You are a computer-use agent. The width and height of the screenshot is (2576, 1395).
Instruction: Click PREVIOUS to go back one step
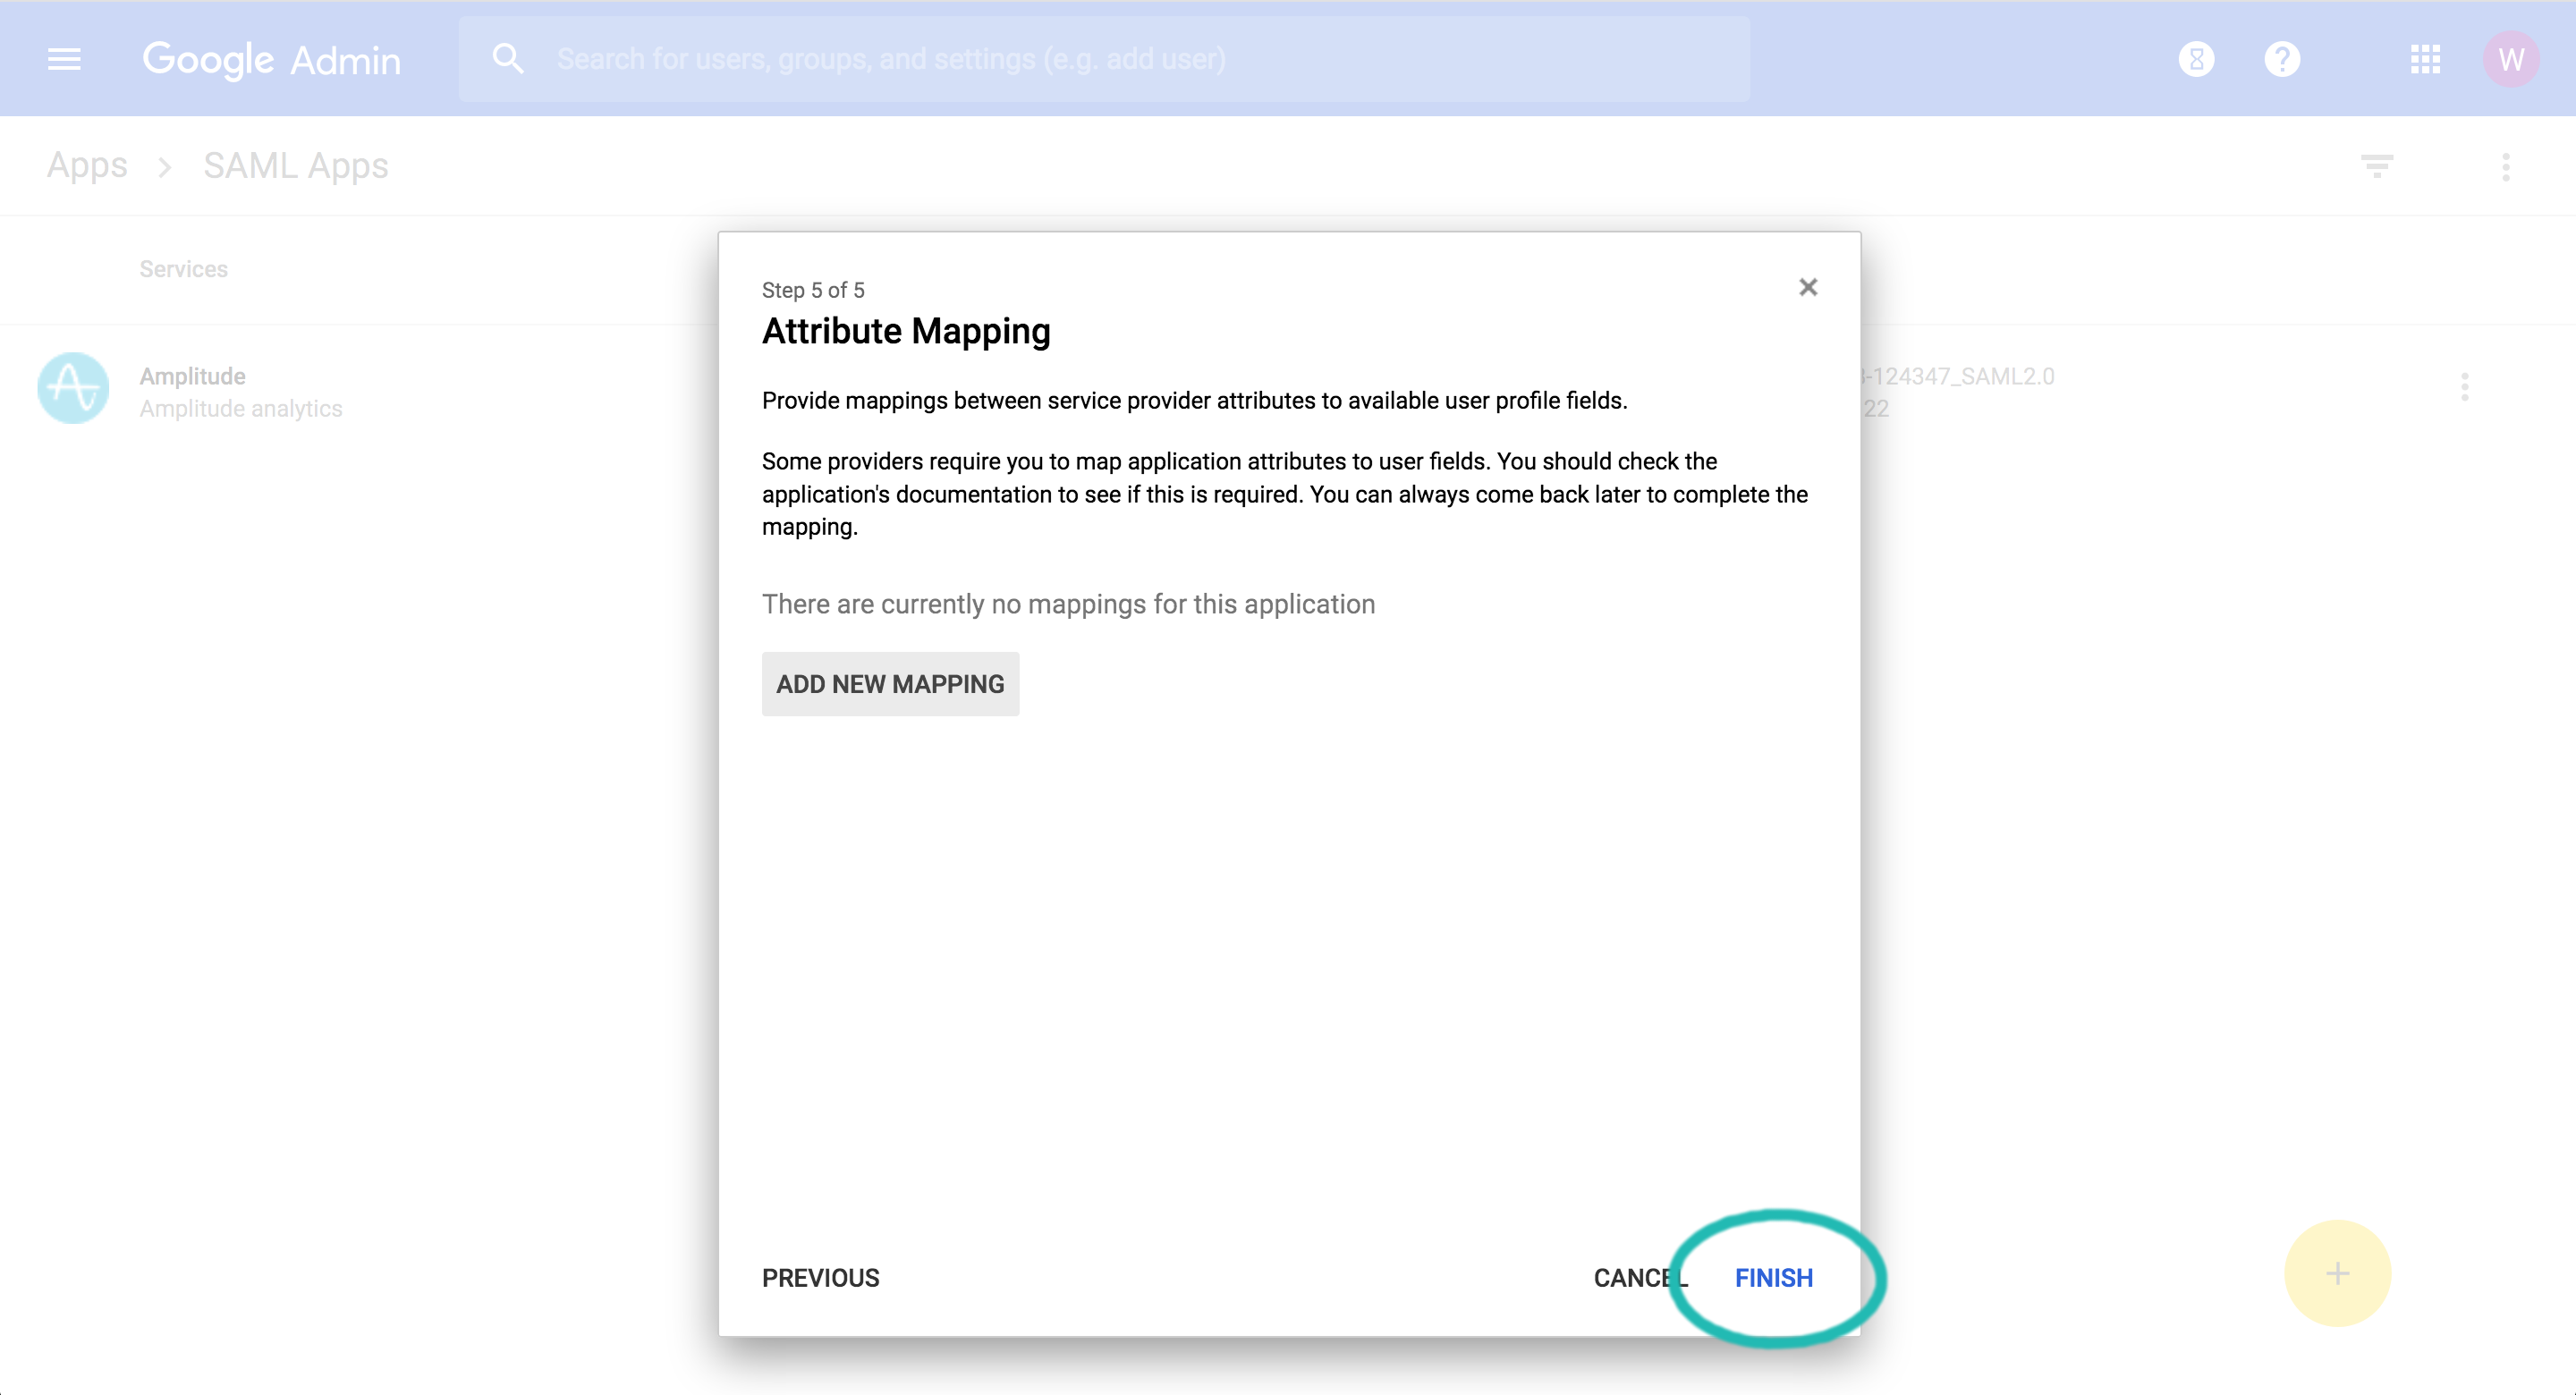[821, 1278]
